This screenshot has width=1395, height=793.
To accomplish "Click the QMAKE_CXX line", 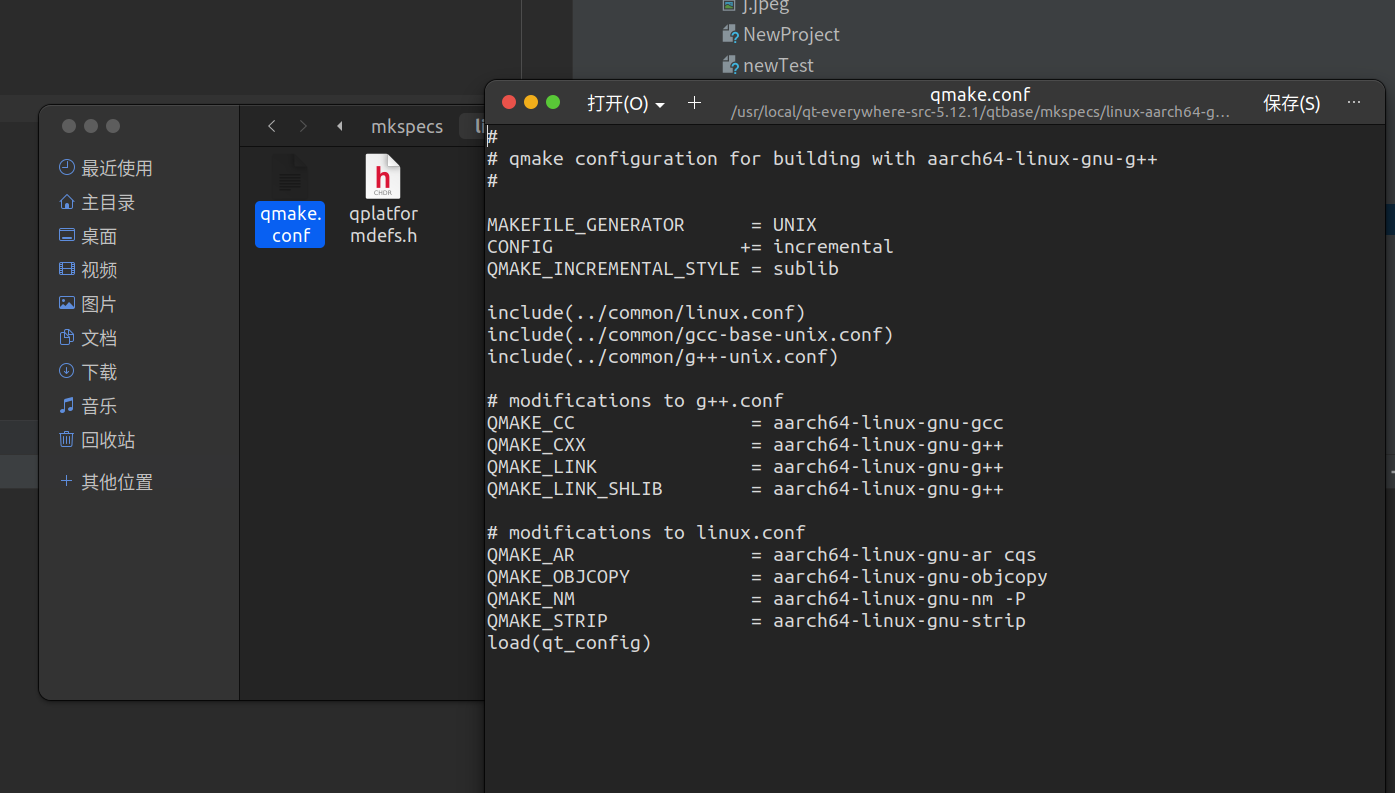I will pyautogui.click(x=745, y=445).
